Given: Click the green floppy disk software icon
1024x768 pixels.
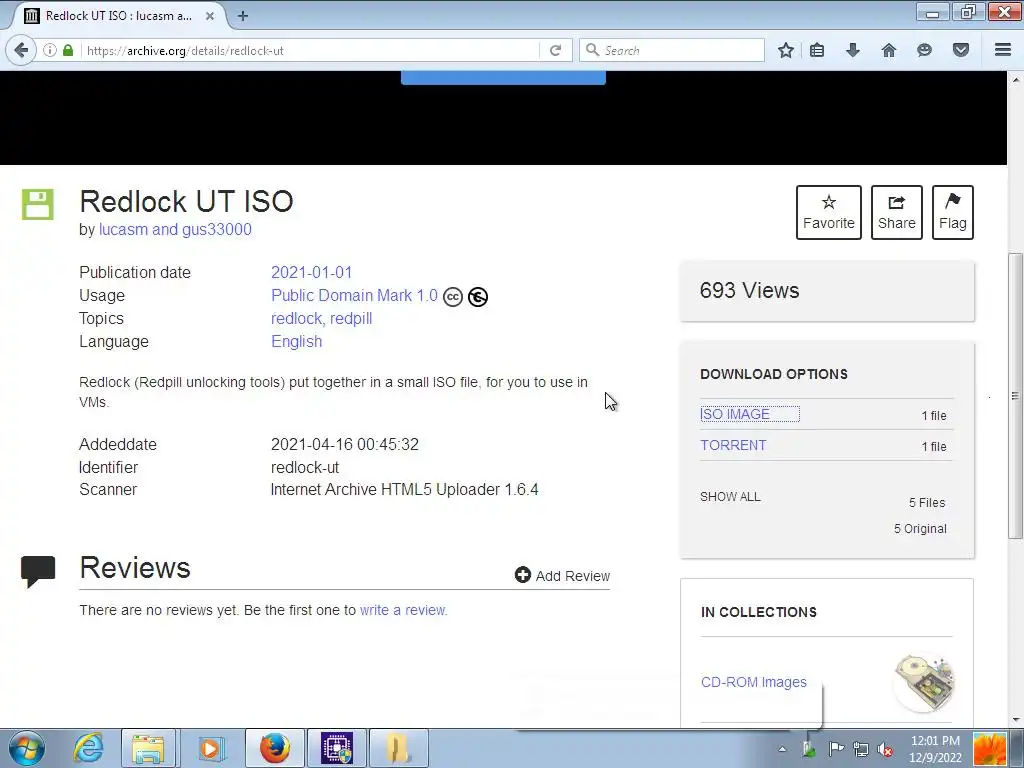Looking at the screenshot, I should pos(38,204).
